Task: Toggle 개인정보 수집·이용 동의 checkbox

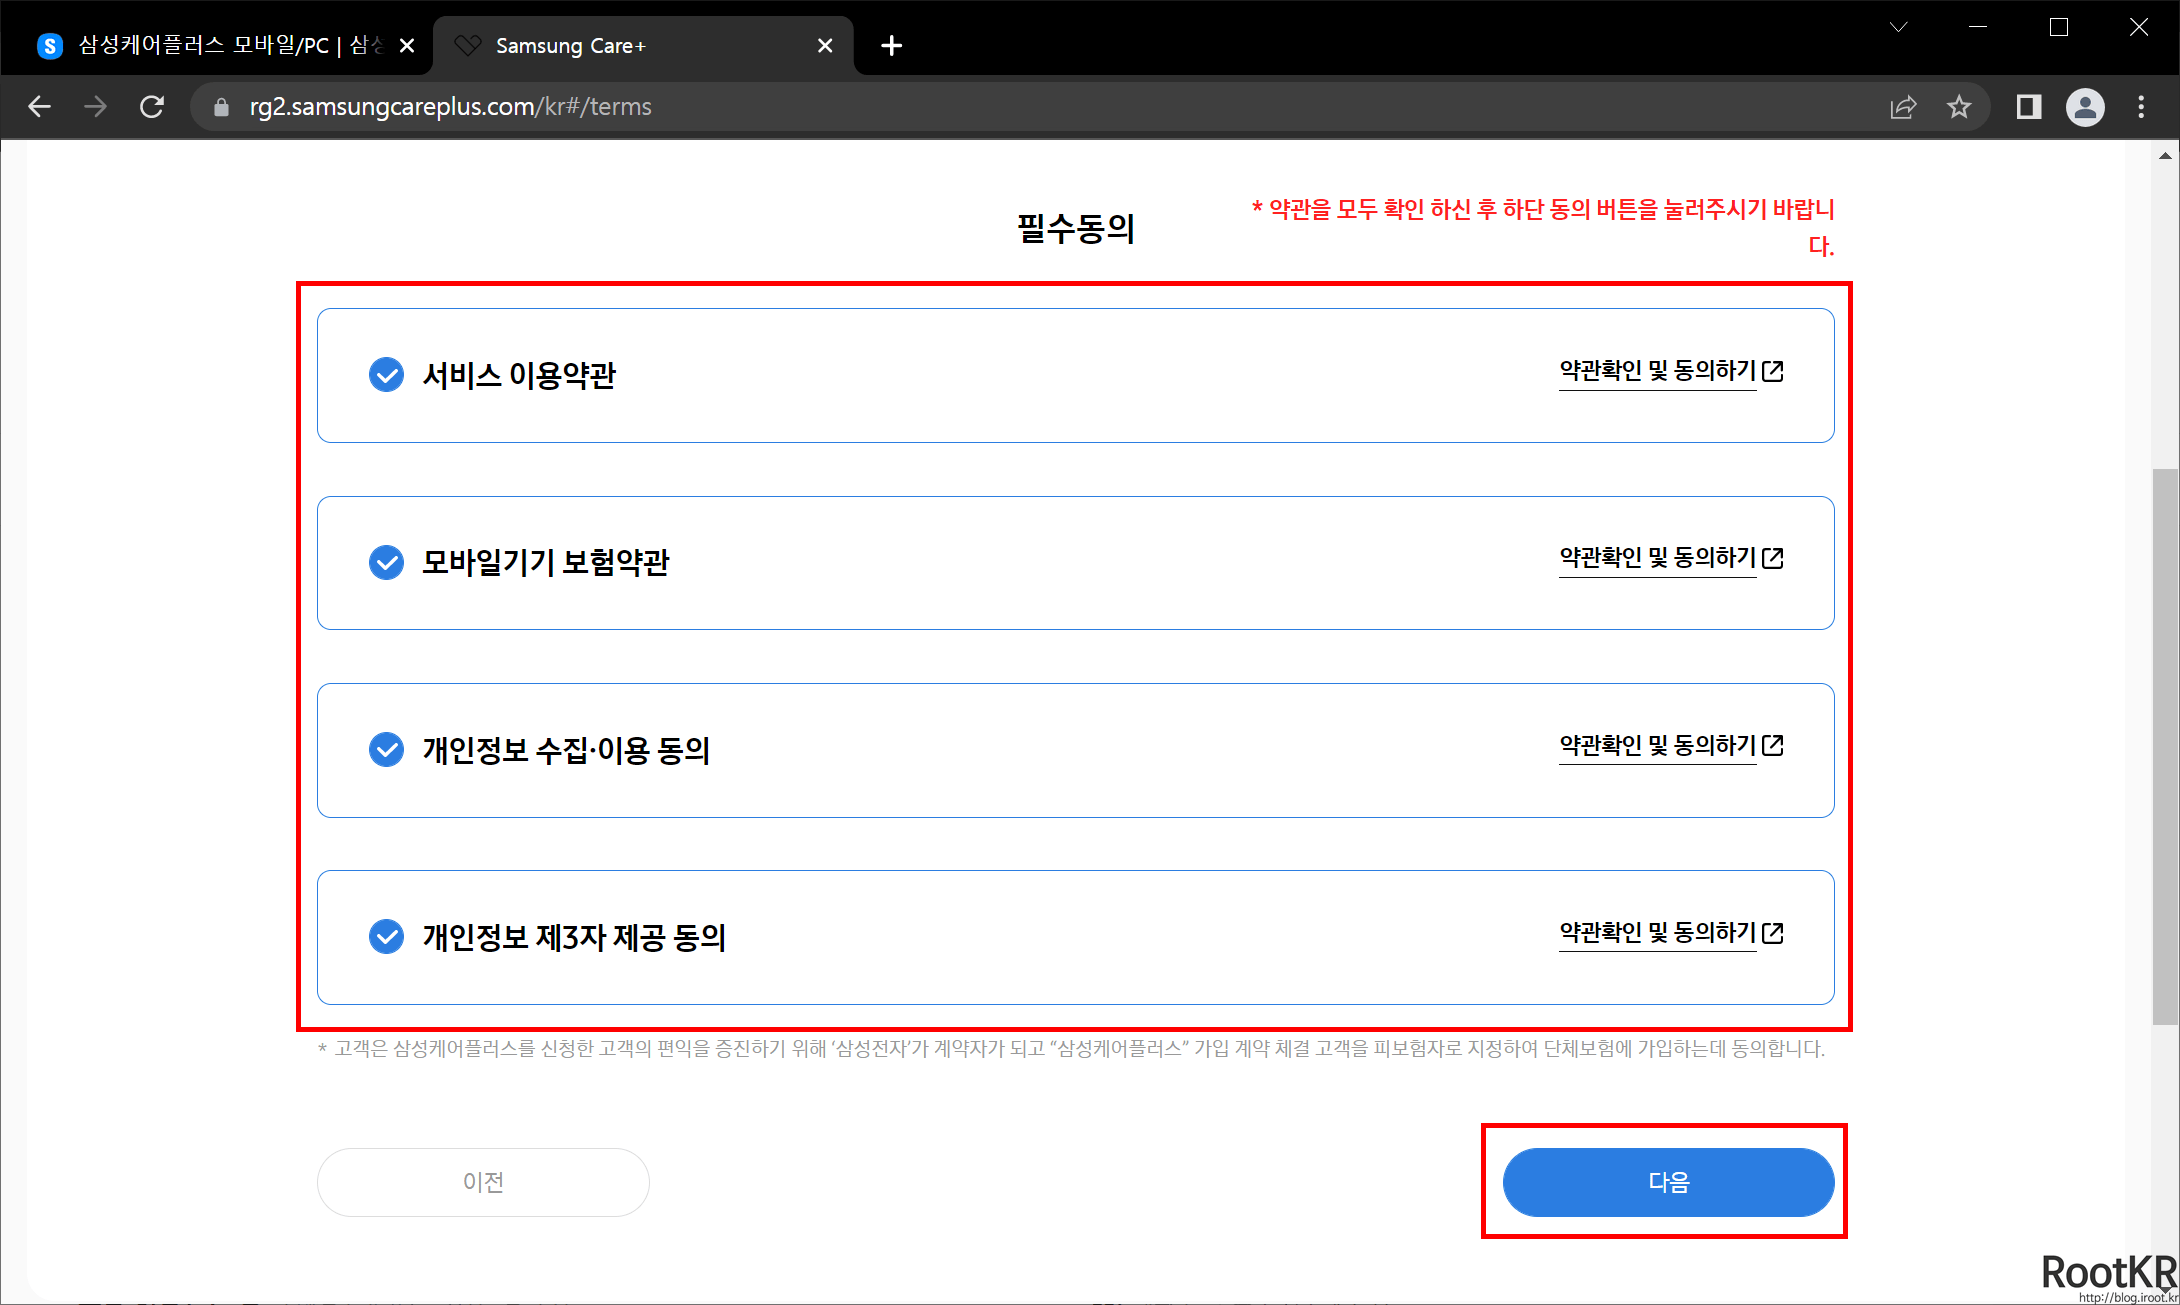Action: [x=386, y=749]
